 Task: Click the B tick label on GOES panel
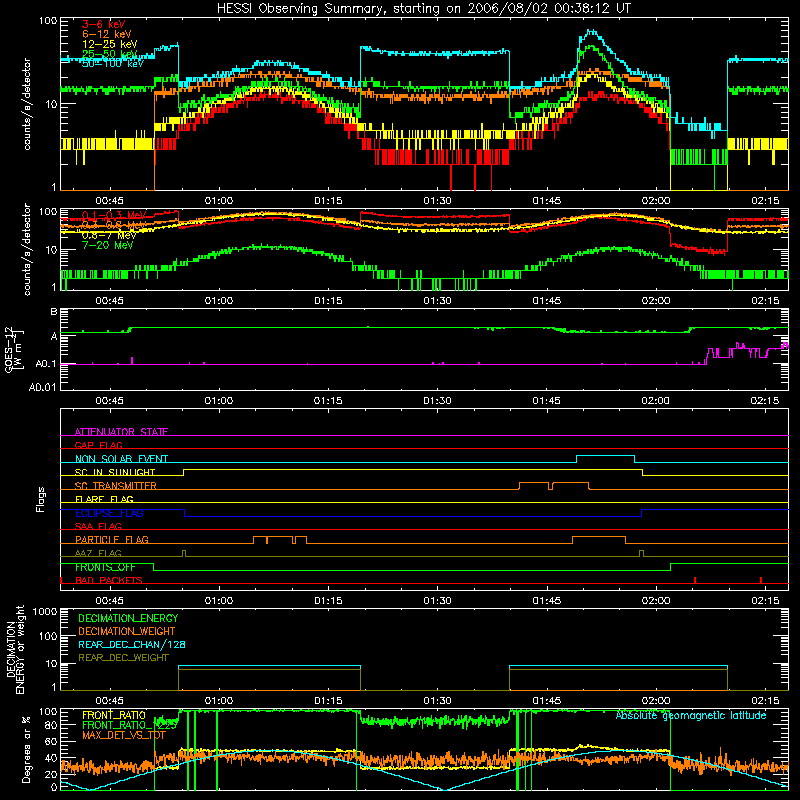pos(54,312)
